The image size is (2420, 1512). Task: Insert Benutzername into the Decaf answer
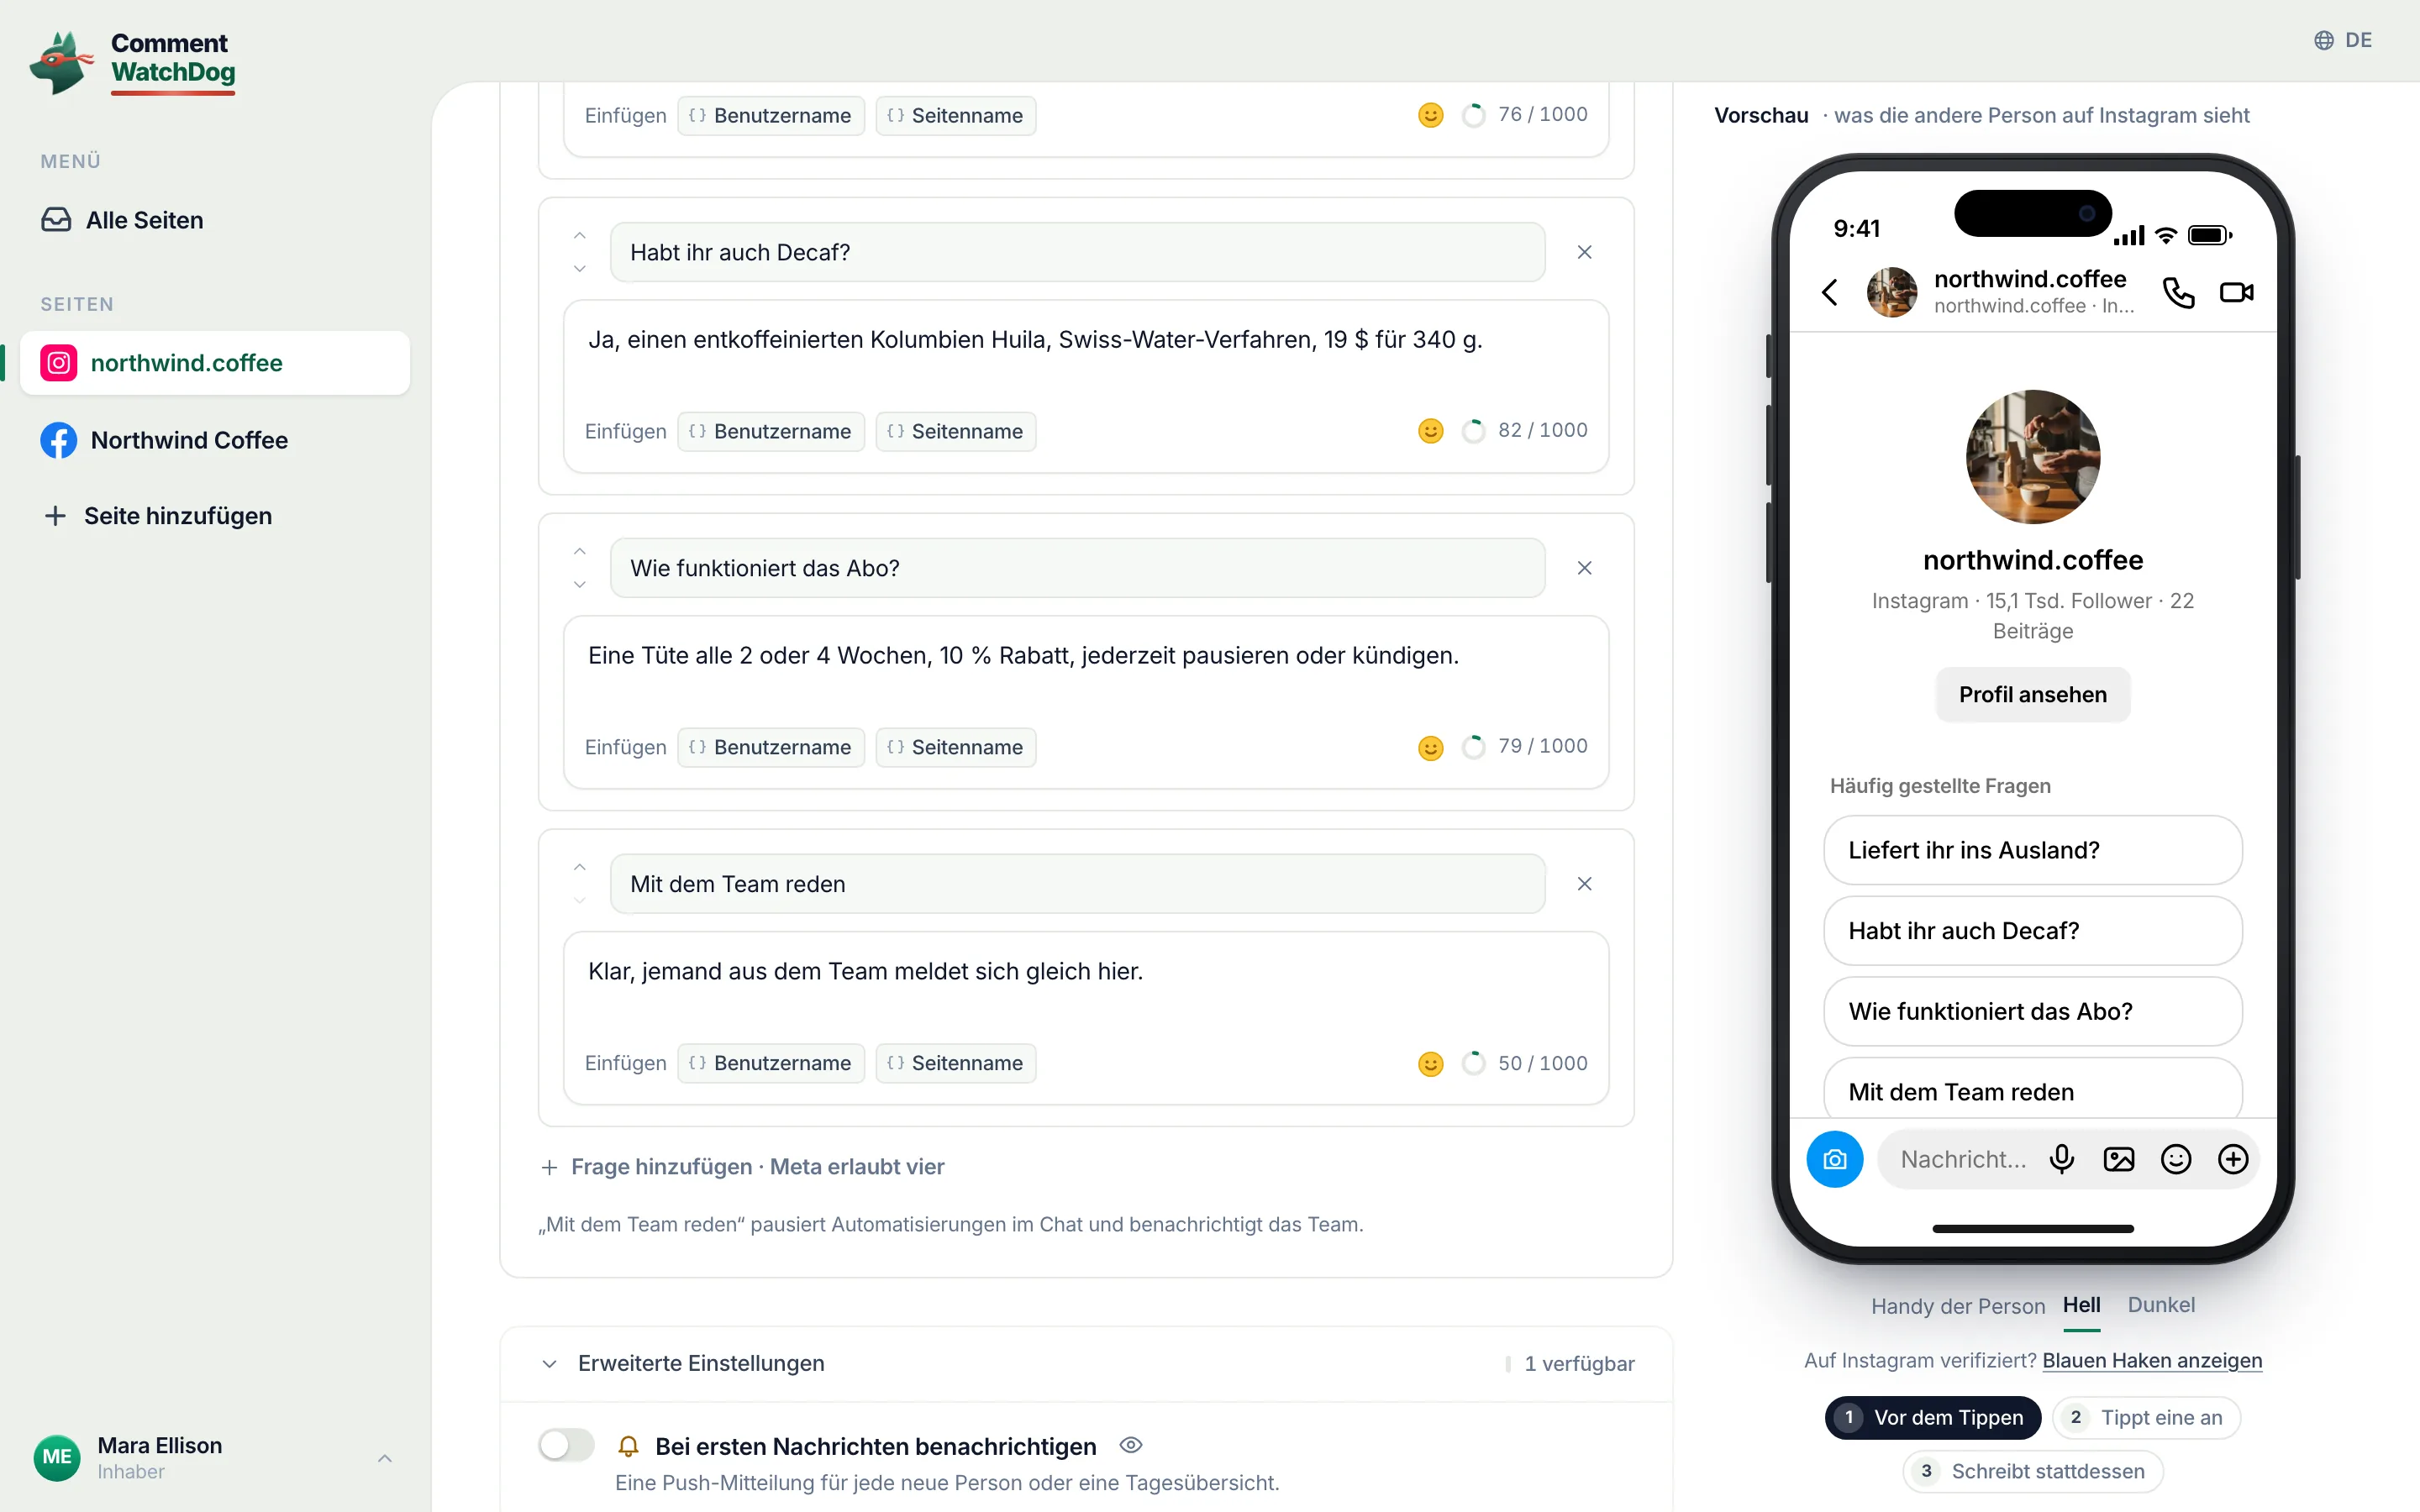pyautogui.click(x=770, y=431)
